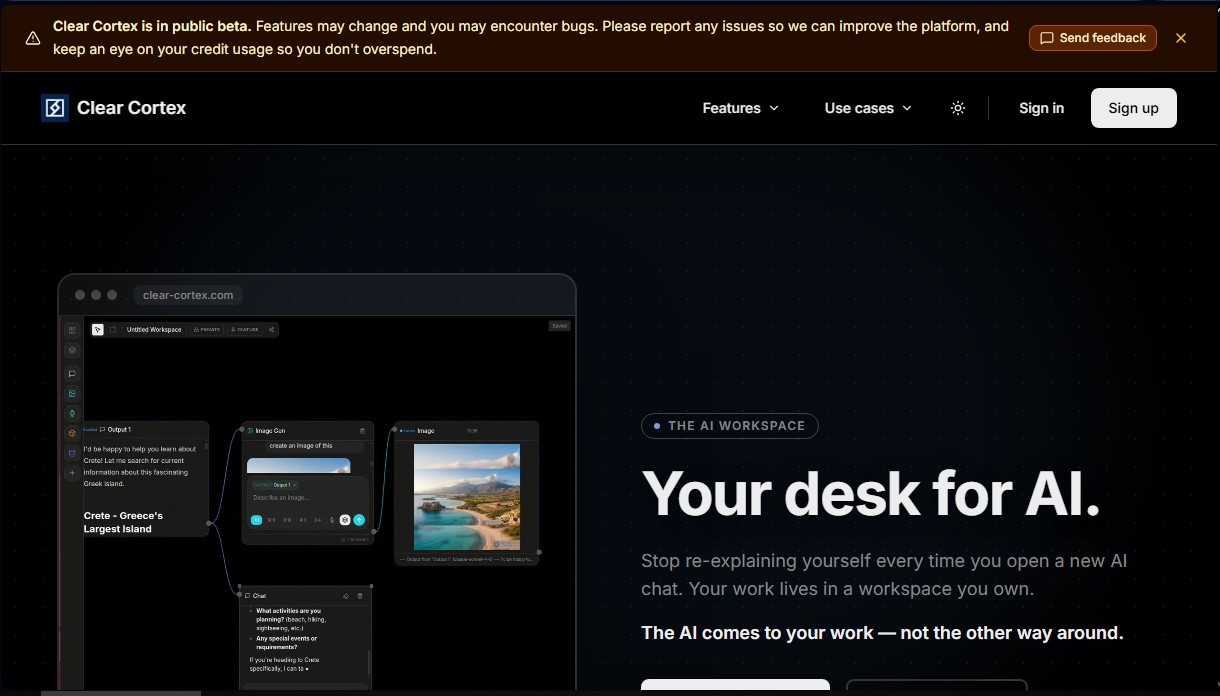Click the Sign up button

point(1133,108)
